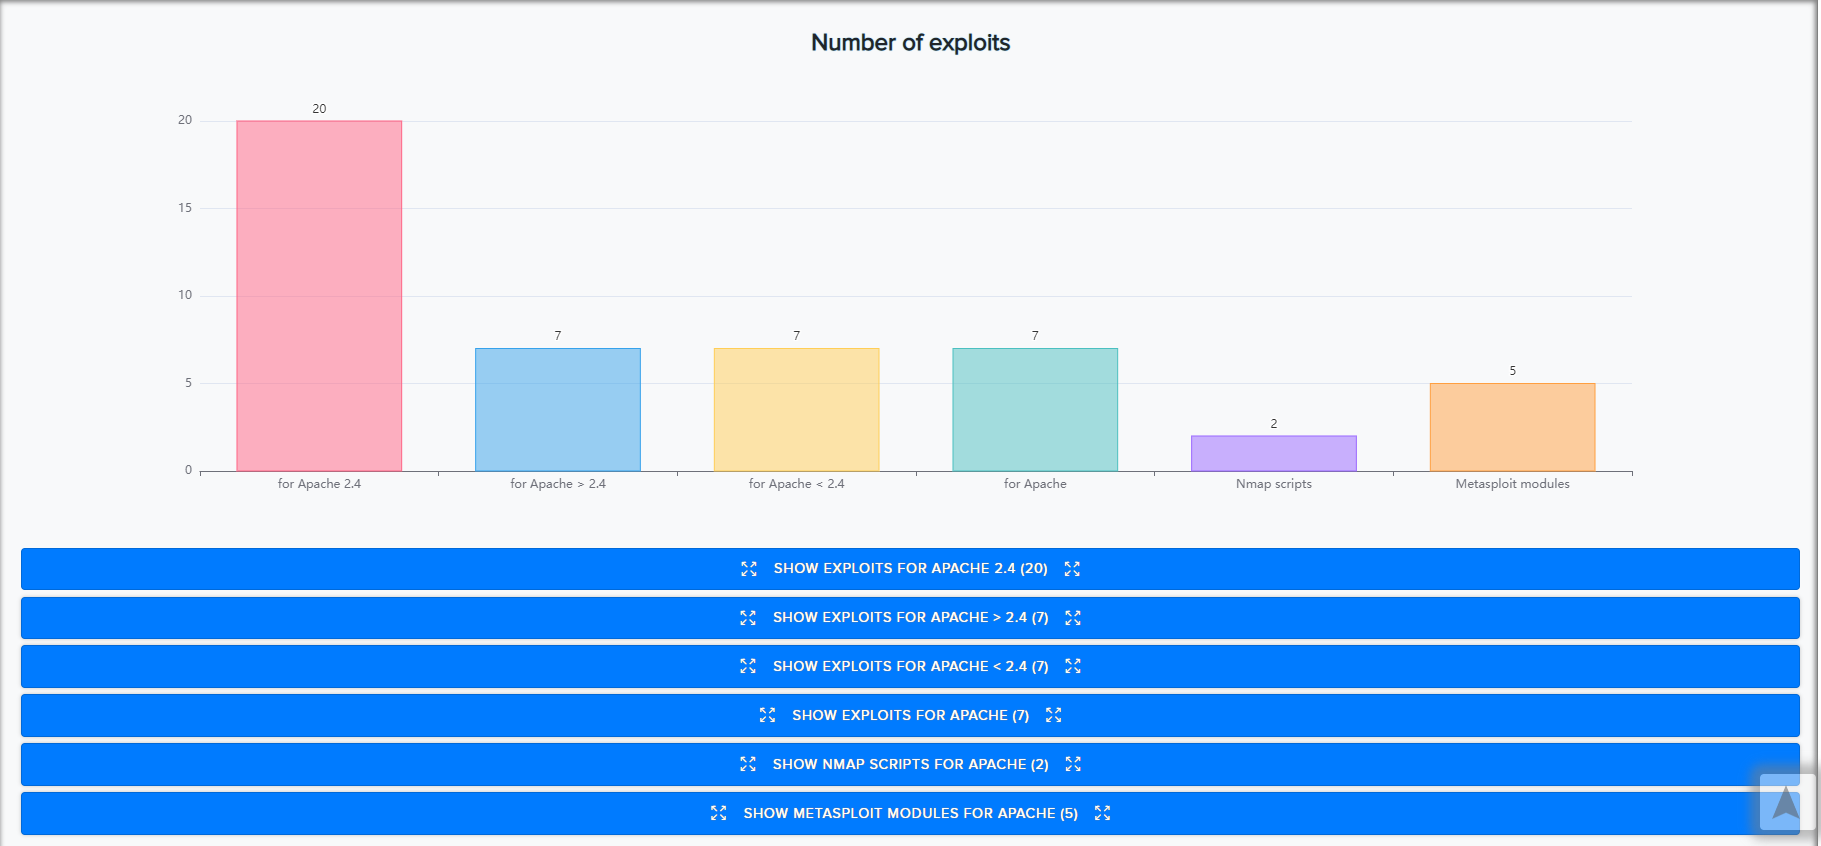1821x846 pixels.
Task: Click the value label "5" above the orange bar
Action: (x=1512, y=371)
